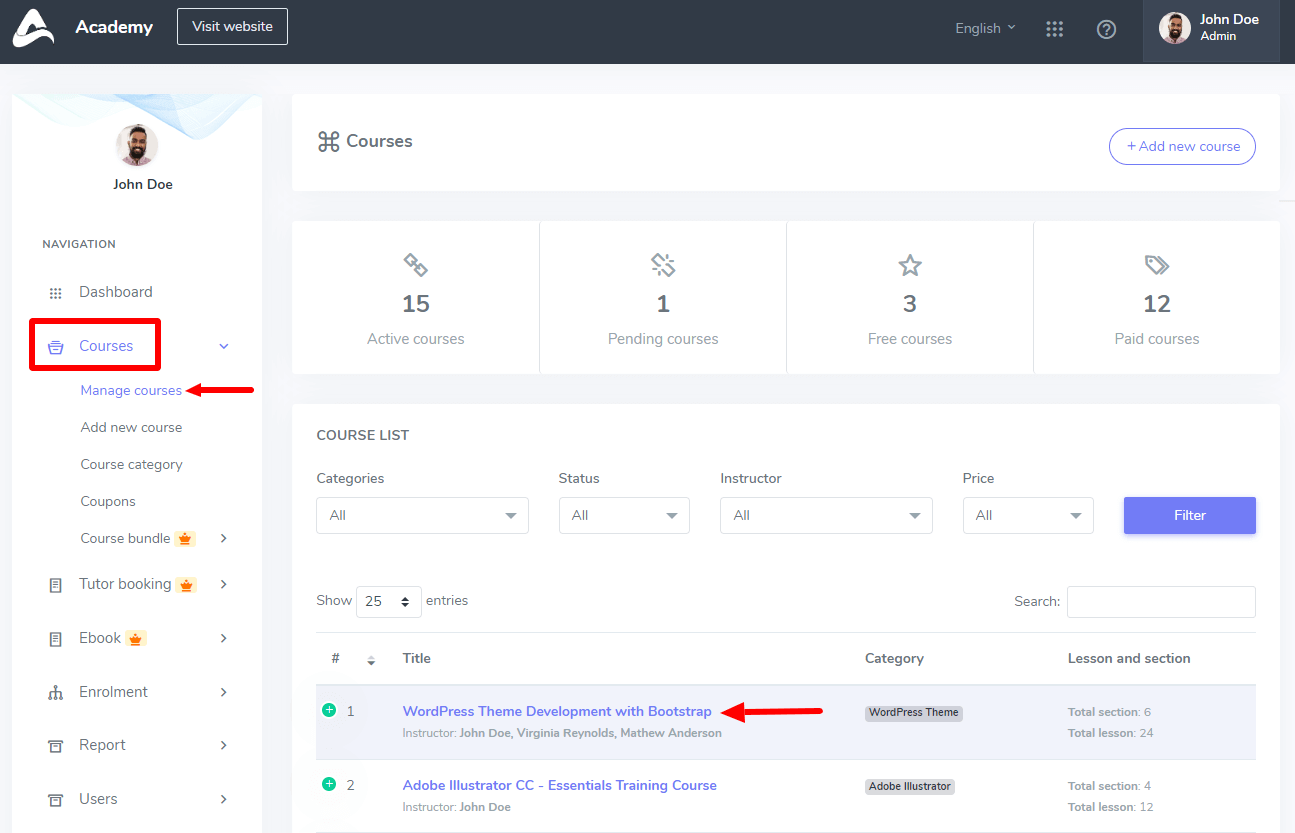Open the English language selector
Viewport: 1295px width, 833px height.
[985, 28]
